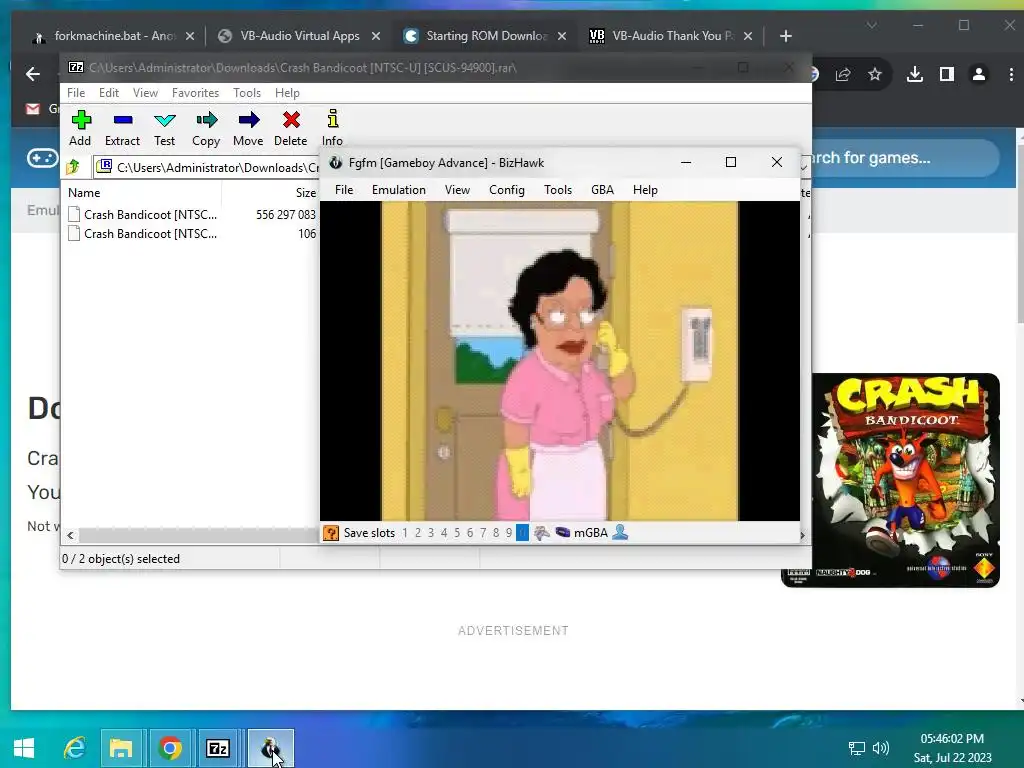Image resolution: width=1024 pixels, height=768 pixels.
Task: Open File Explorer from taskbar
Action: [121, 748]
